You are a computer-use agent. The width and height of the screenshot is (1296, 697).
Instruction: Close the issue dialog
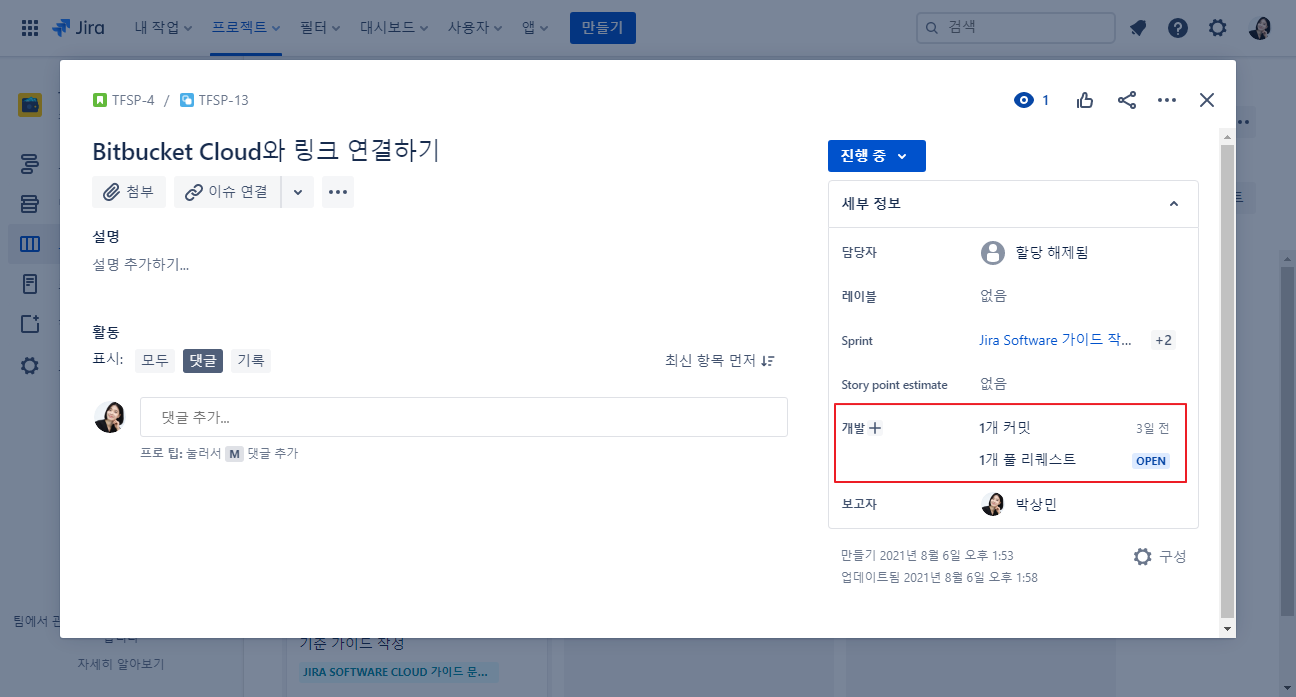pyautogui.click(x=1207, y=100)
